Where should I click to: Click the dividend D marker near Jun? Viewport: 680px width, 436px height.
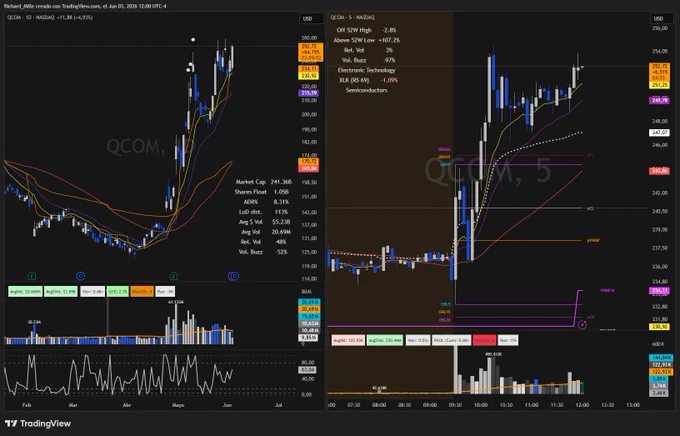pos(234,275)
